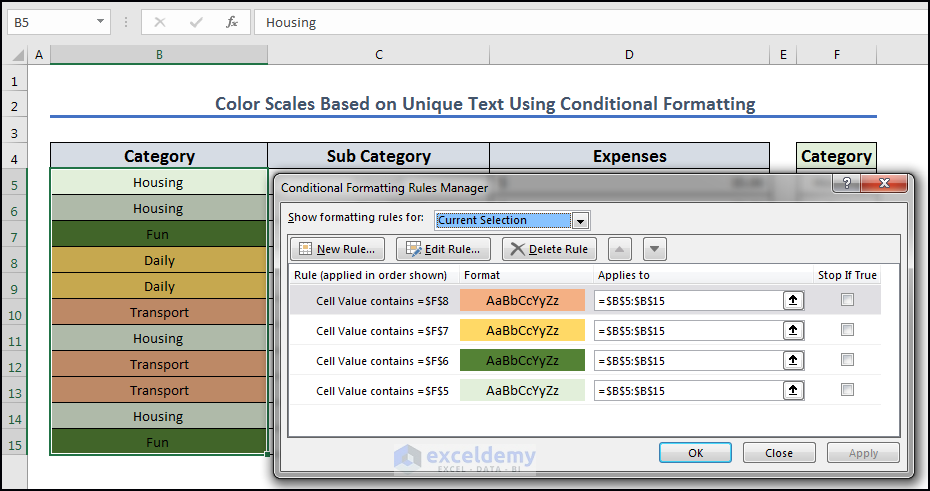Enable Stop If True for $F$8 rule
The height and width of the screenshot is (491, 930).
click(x=847, y=300)
